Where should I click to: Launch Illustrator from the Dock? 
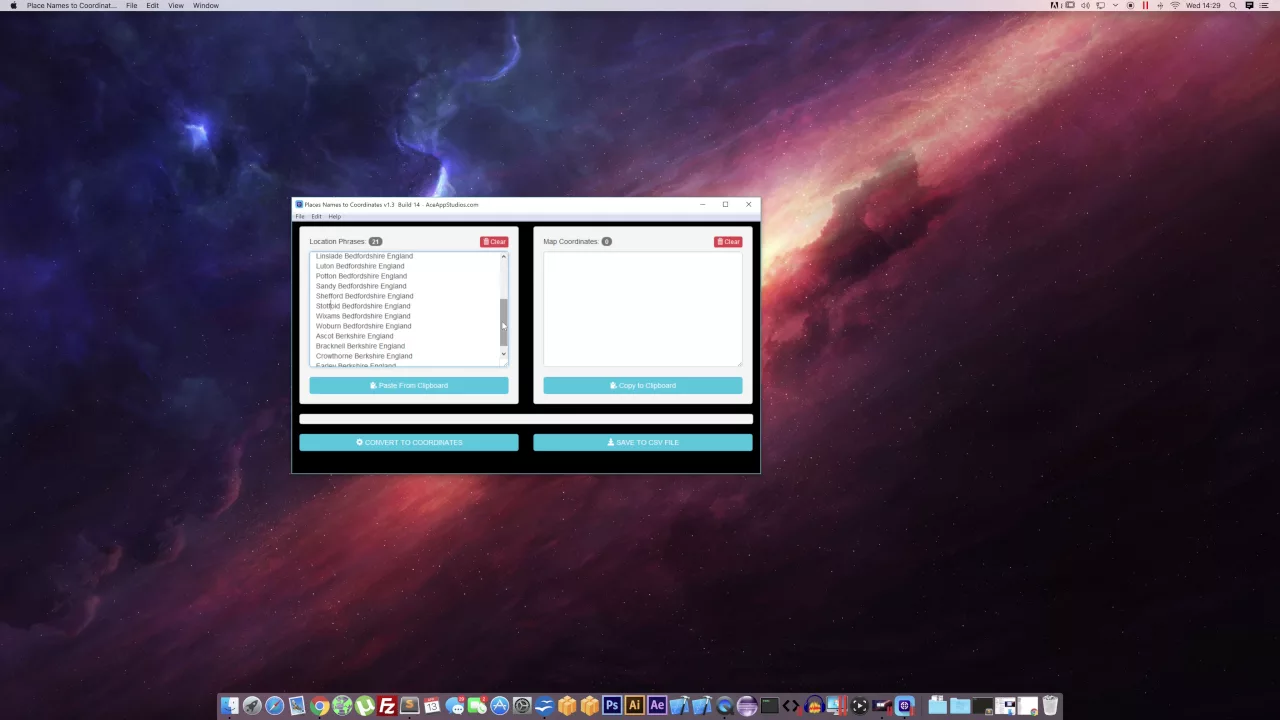[634, 705]
